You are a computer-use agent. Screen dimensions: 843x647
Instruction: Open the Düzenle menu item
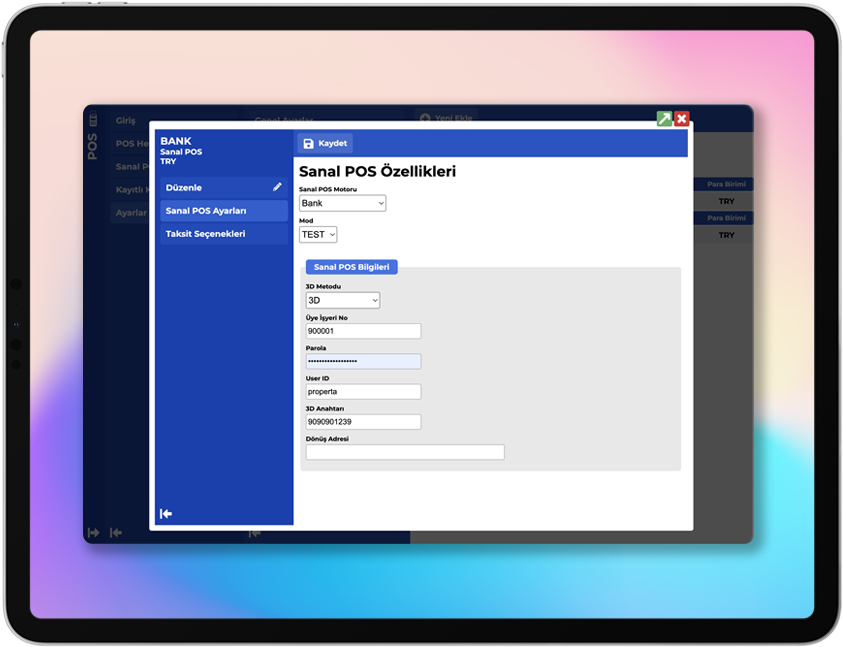coord(214,187)
